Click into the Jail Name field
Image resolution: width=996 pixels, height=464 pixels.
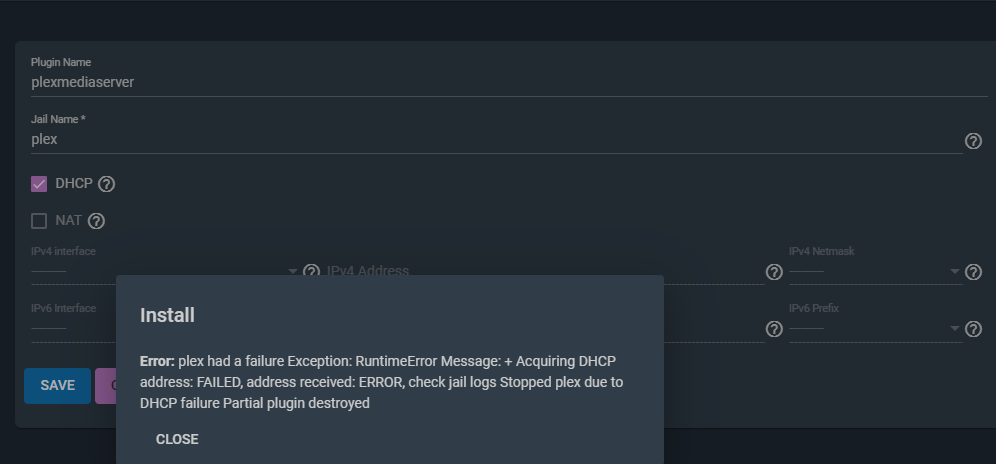coord(497,140)
